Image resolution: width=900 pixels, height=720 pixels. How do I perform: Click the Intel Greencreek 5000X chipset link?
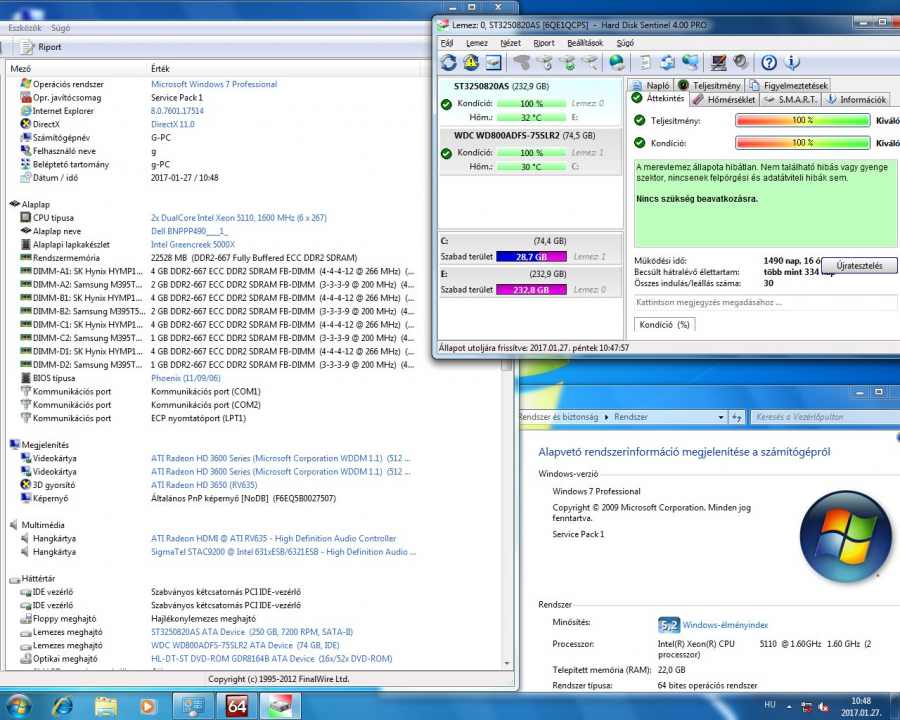pos(193,244)
